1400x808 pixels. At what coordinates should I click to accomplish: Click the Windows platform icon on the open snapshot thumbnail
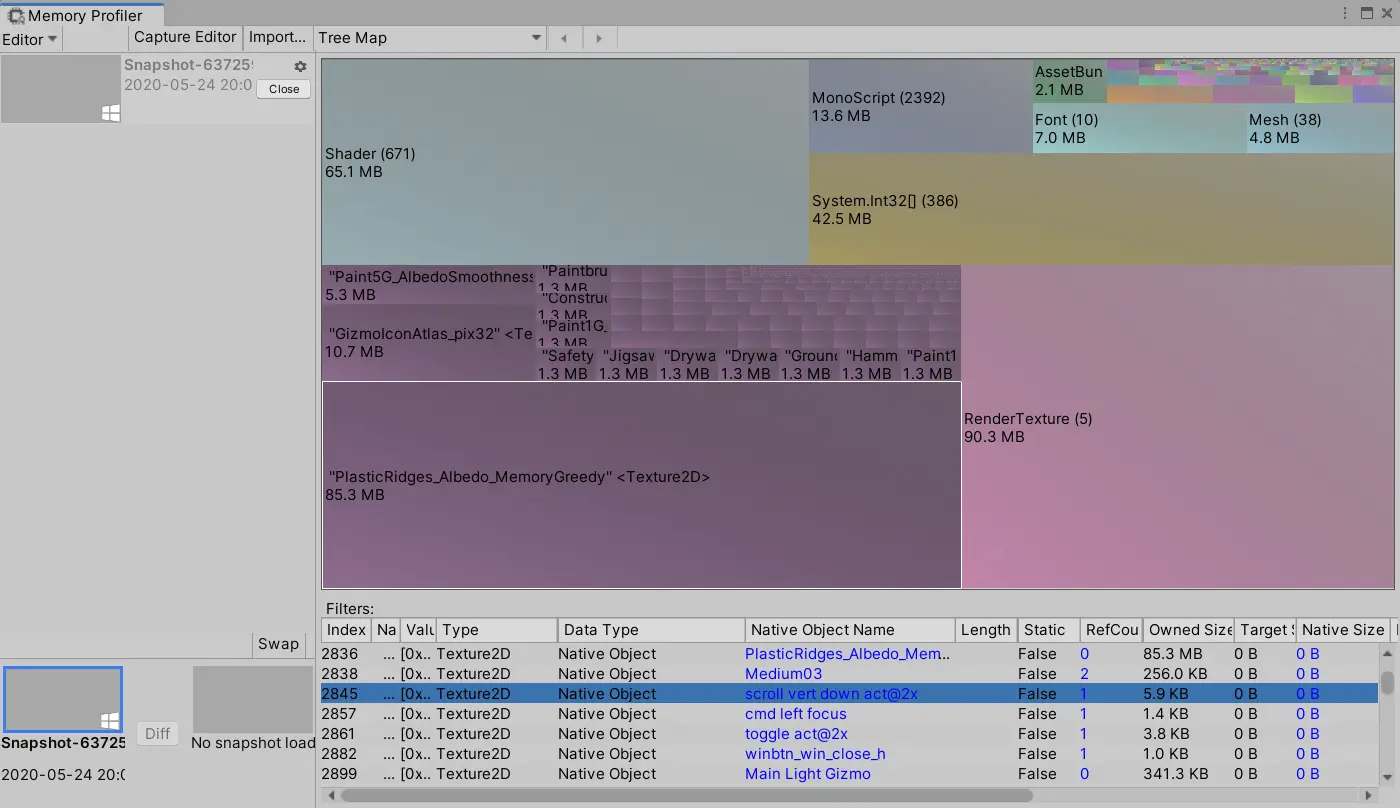coord(111,113)
